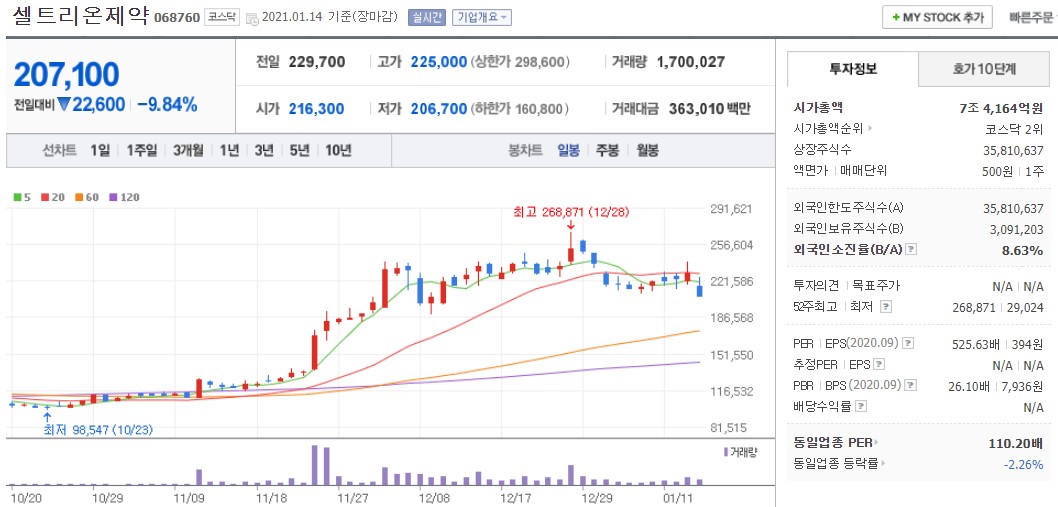This screenshot has height=507, width=1058.
Task: Click the stock code 068760
Action: coord(177,18)
